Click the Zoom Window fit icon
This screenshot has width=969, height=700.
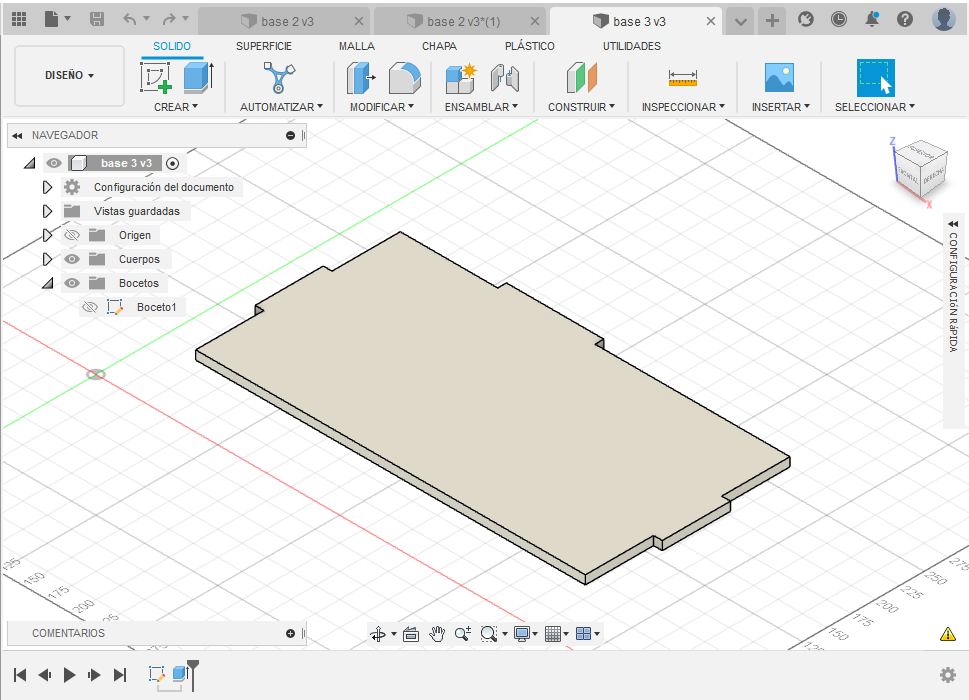489,633
